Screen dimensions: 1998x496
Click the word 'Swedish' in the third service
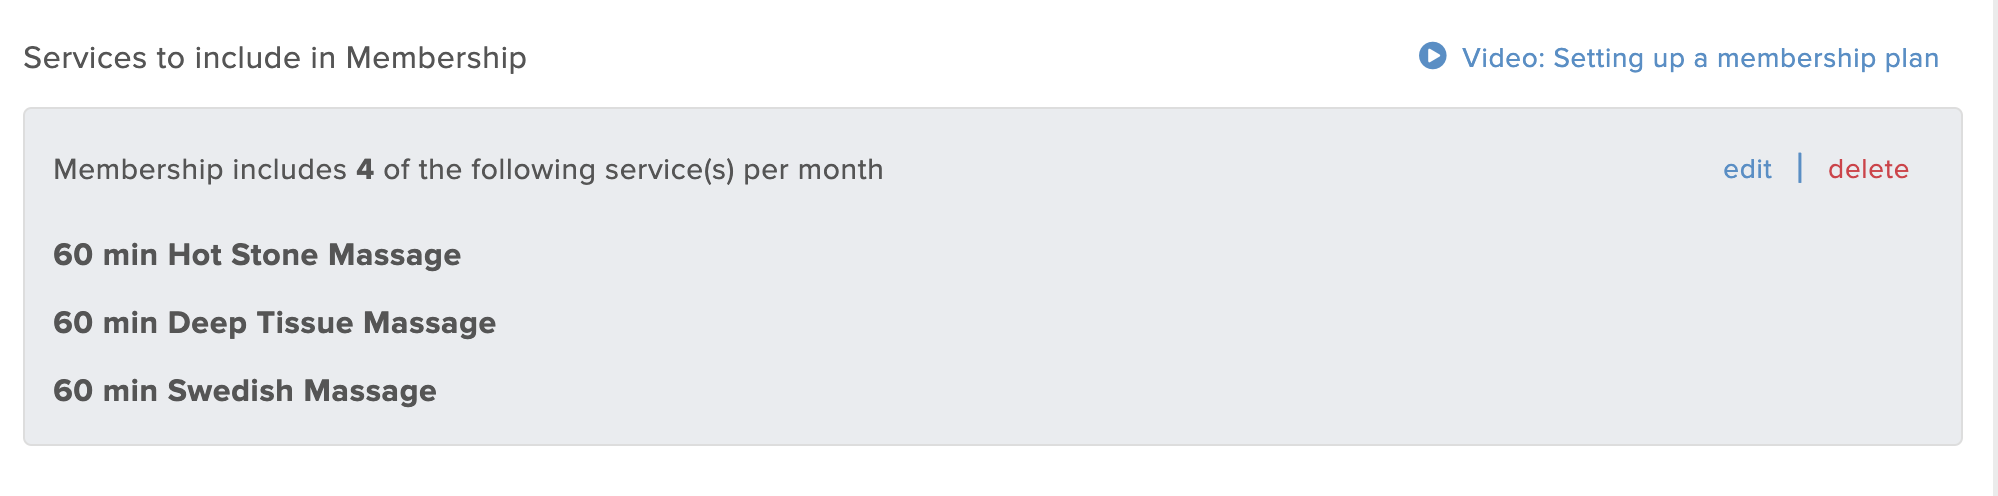click(x=231, y=391)
